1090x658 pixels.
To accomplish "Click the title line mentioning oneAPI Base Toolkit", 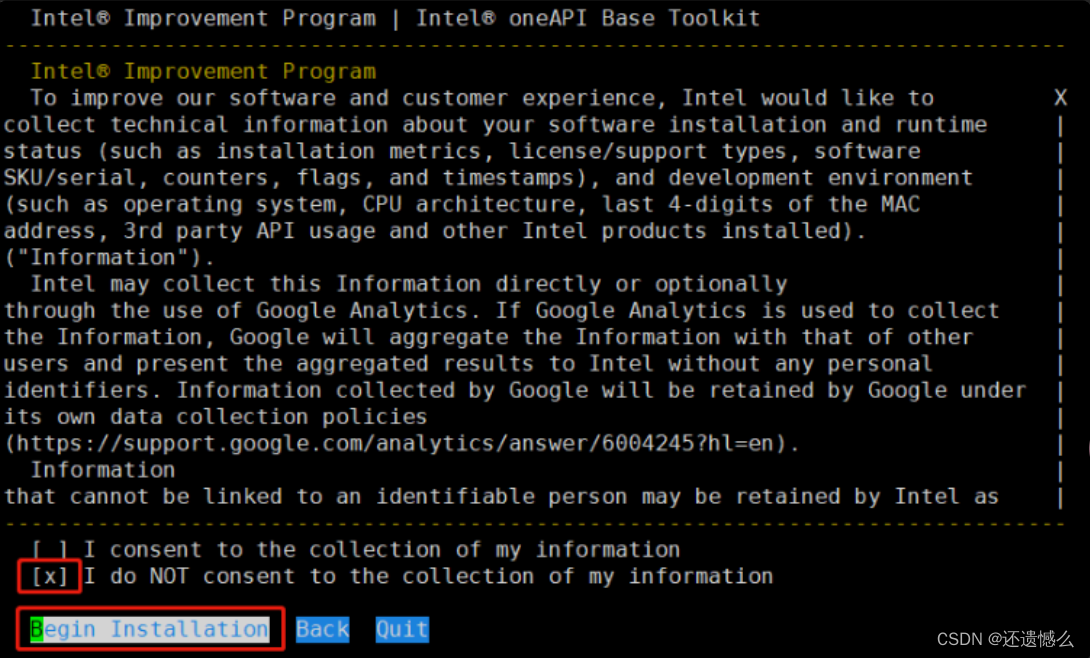I will [x=395, y=18].
